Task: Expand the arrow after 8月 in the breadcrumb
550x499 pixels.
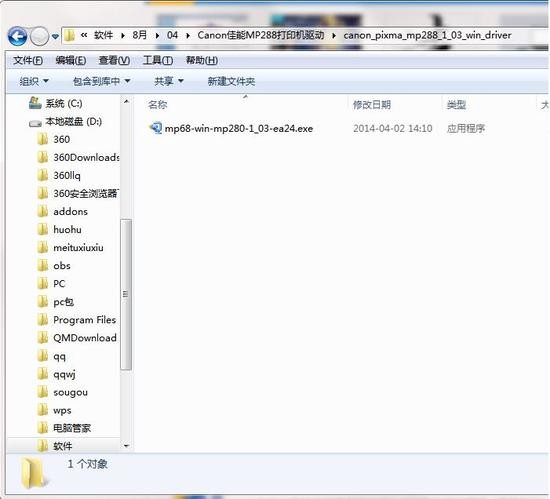Action: pyautogui.click(x=157, y=35)
